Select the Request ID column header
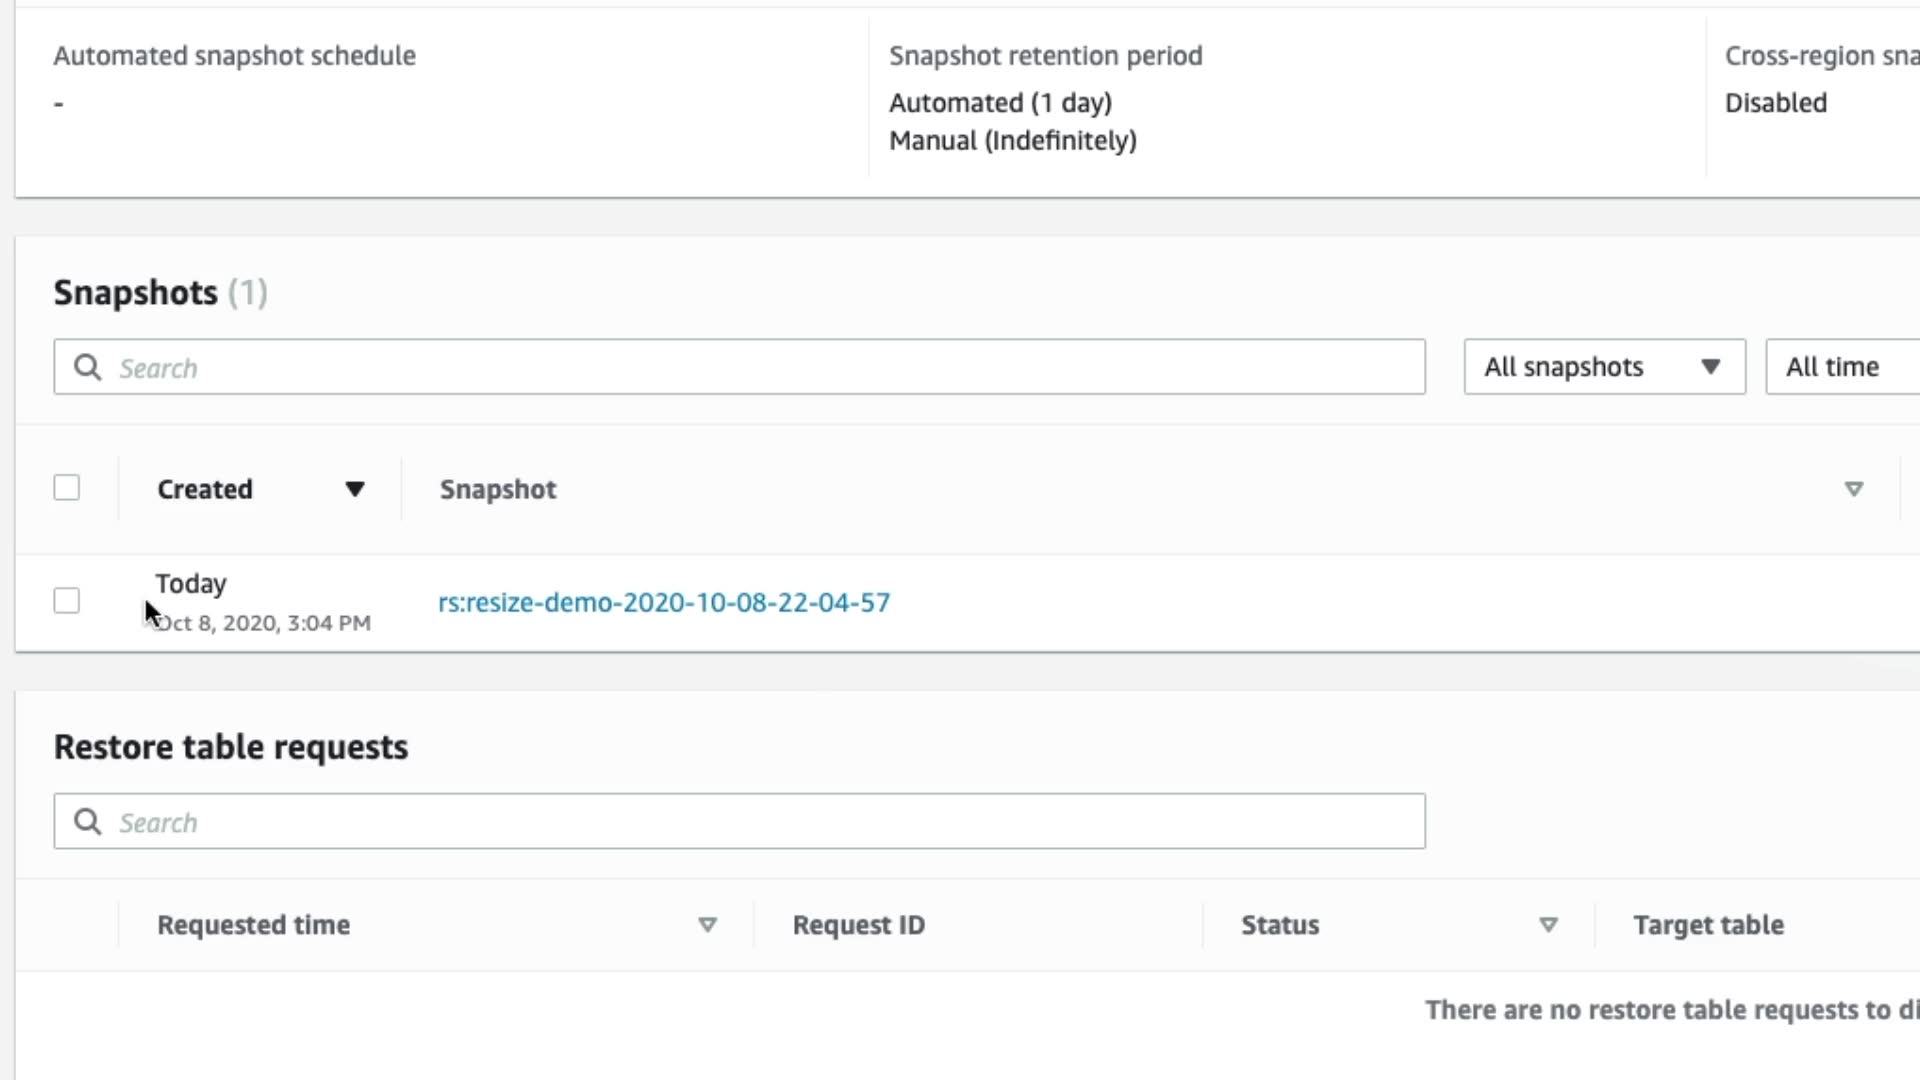The width and height of the screenshot is (1920, 1080). pos(858,925)
